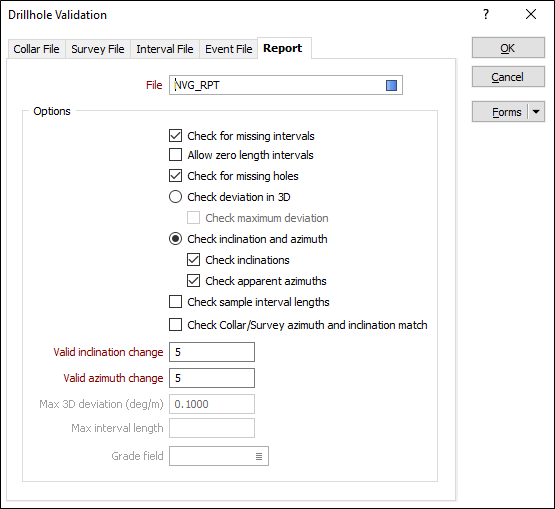Uncheck Check for missing holes

pyautogui.click(x=176, y=176)
